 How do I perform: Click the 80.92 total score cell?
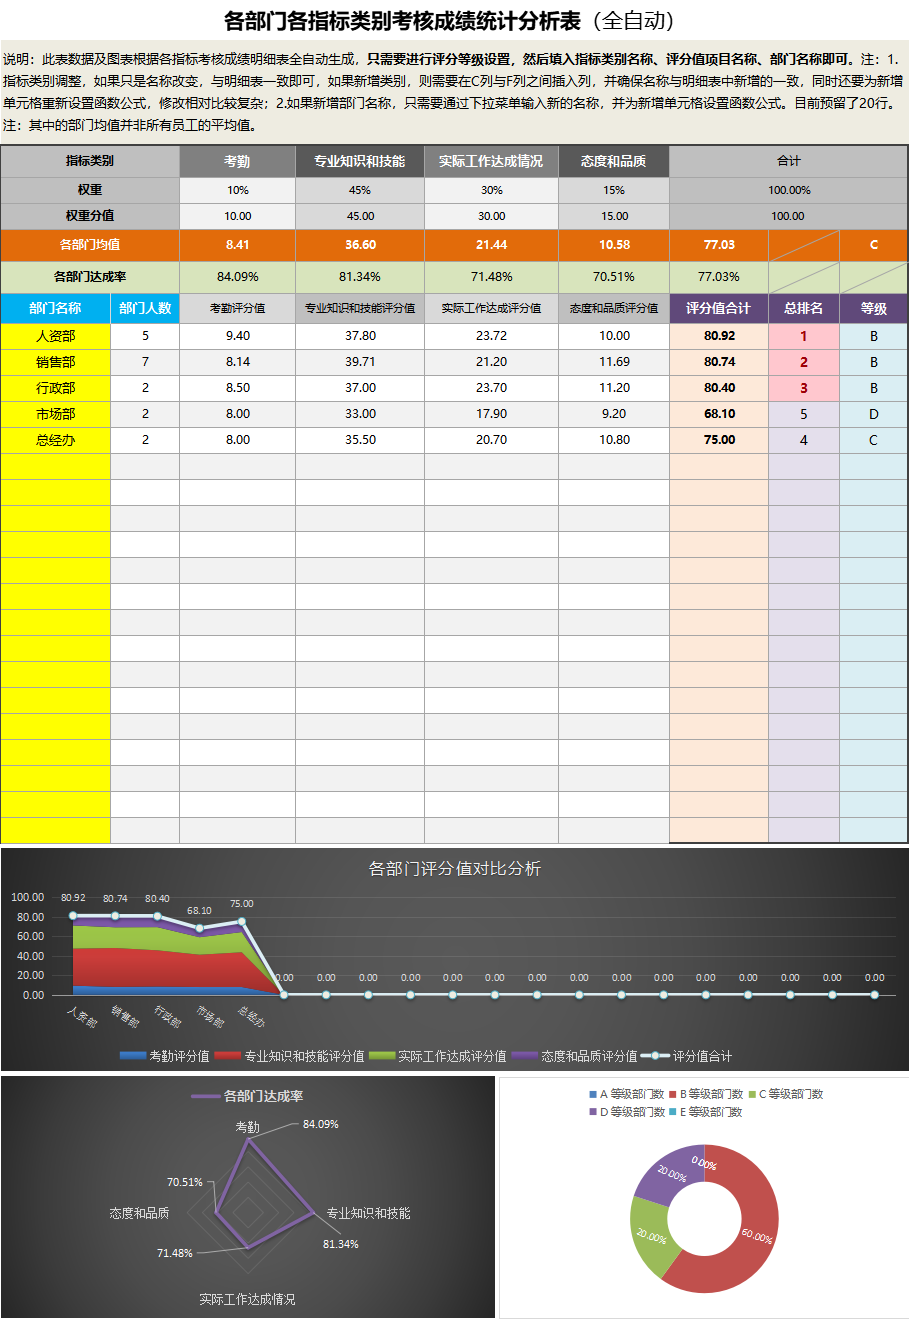click(x=719, y=336)
